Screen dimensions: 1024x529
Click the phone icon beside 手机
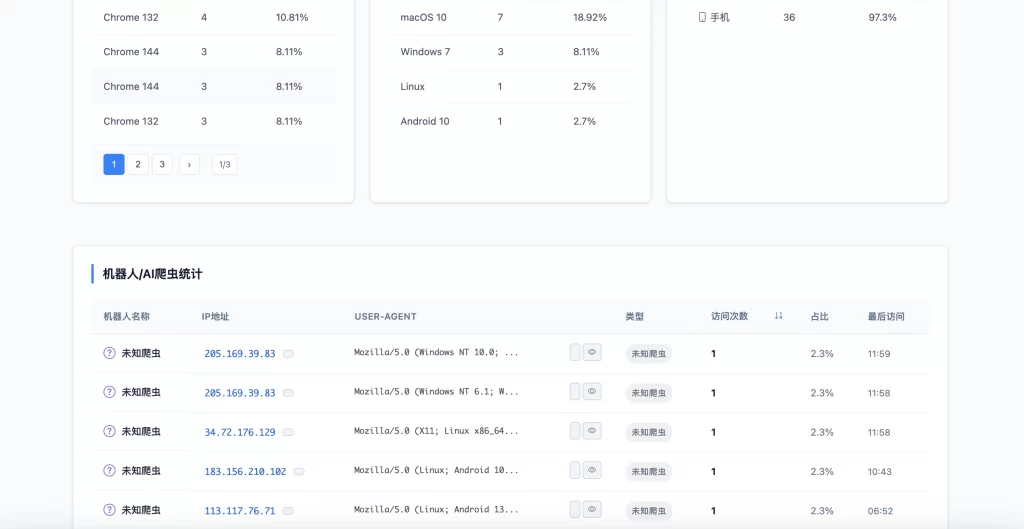point(702,17)
